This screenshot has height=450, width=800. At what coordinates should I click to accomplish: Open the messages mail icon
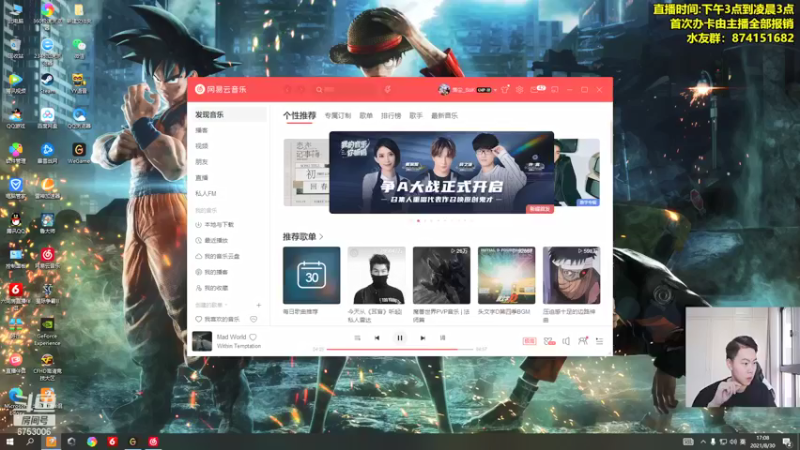point(534,89)
